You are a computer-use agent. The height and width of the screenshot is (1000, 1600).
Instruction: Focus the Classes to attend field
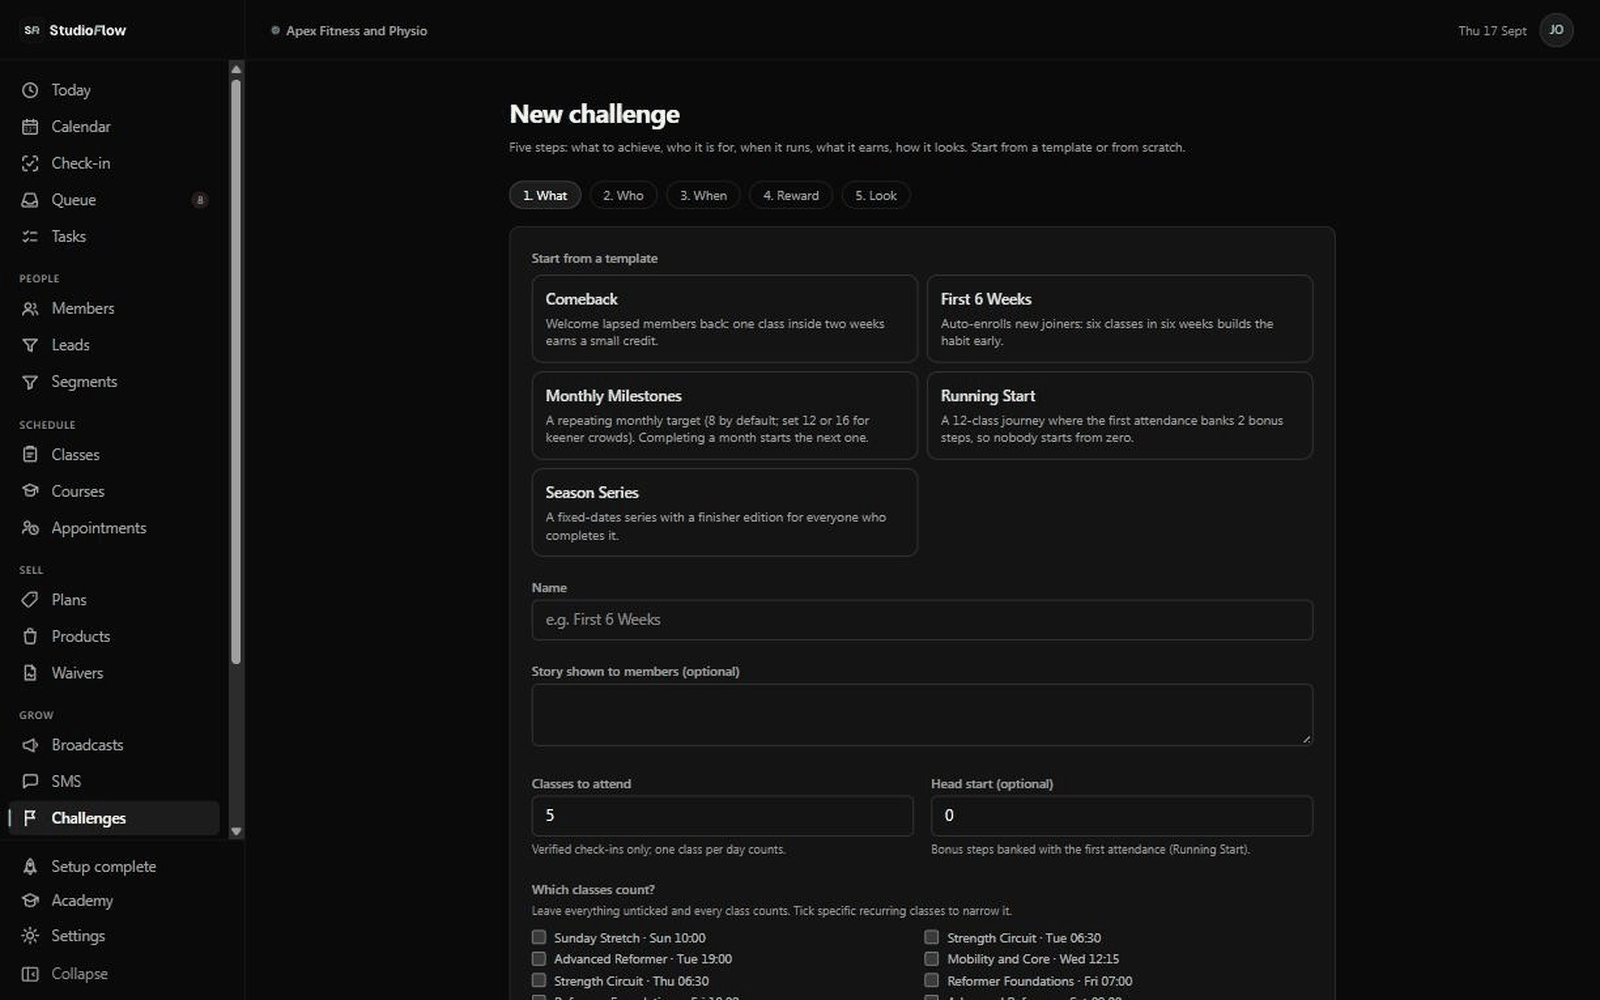(722, 816)
